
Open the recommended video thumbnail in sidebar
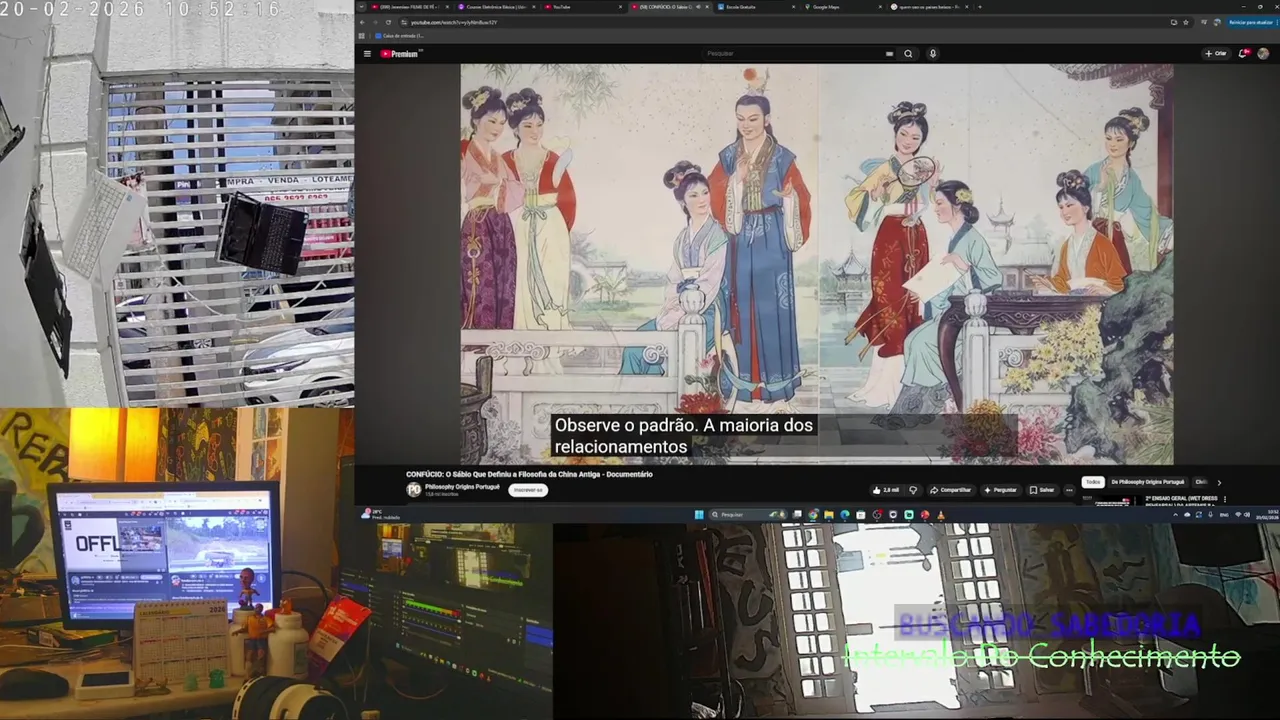[x=1111, y=500]
